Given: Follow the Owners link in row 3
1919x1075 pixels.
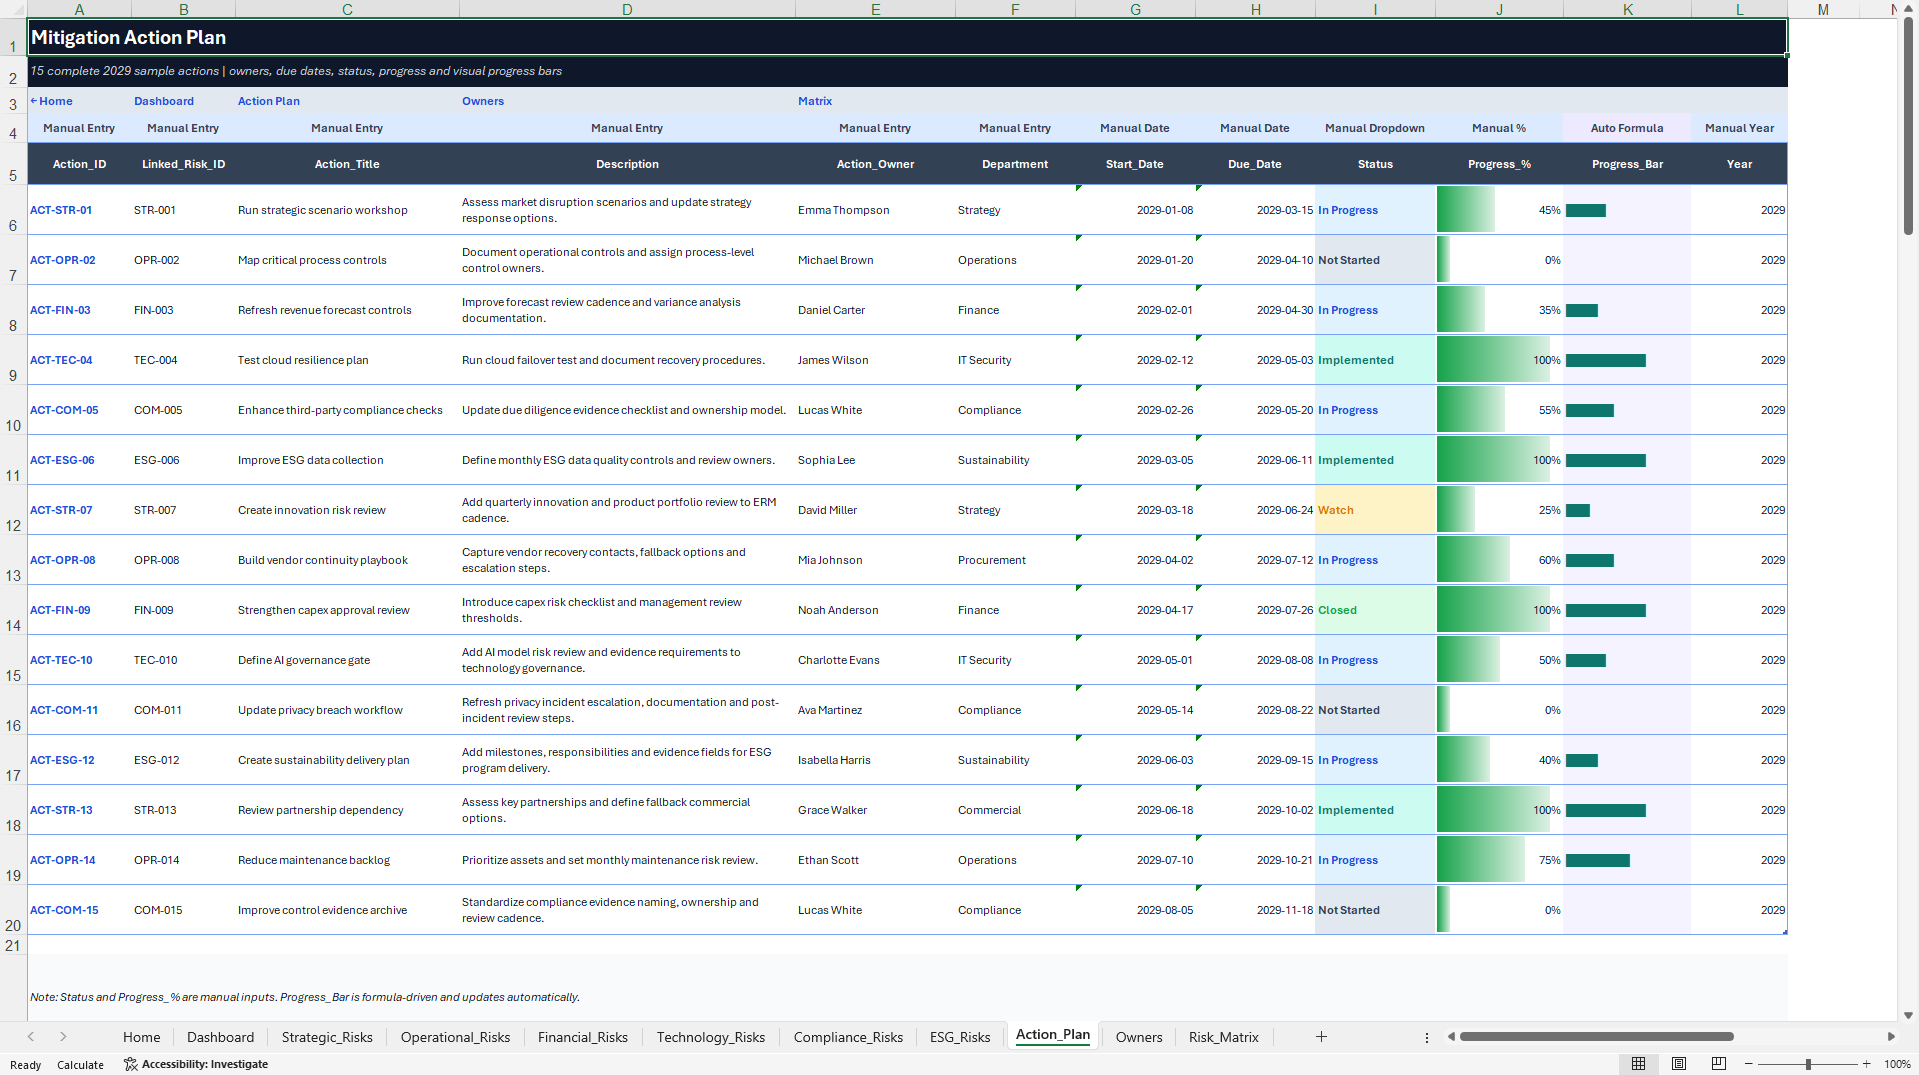Looking at the screenshot, I should click(483, 101).
